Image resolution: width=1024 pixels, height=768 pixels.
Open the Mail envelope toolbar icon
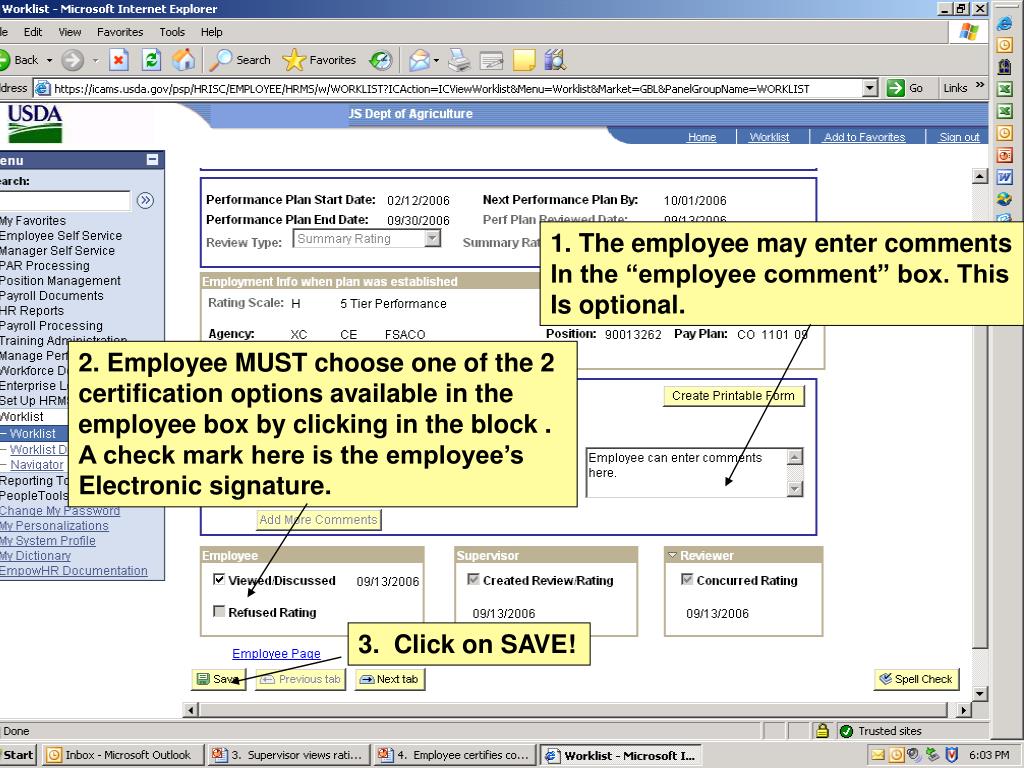point(419,60)
